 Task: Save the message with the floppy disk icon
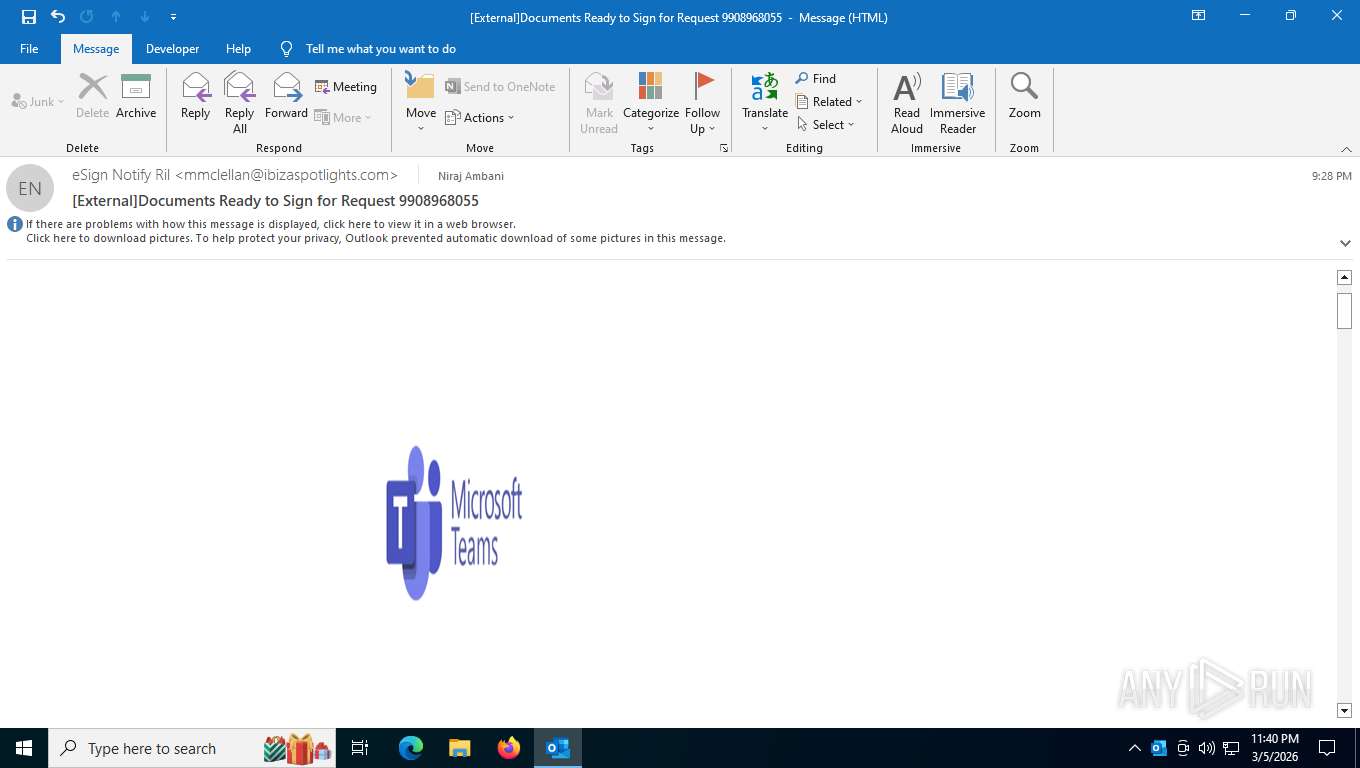tap(29, 17)
